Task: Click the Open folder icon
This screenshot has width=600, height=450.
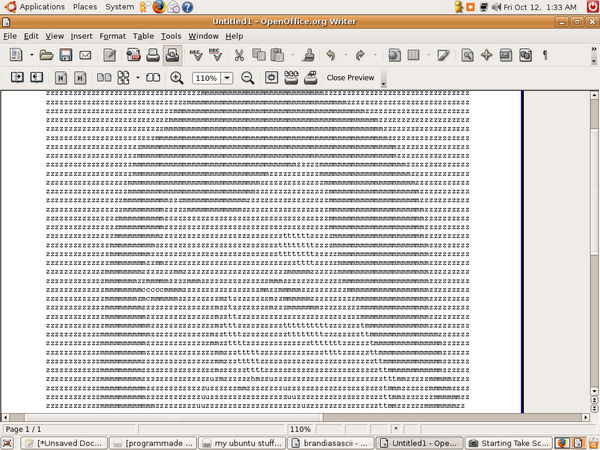Action: point(46,55)
